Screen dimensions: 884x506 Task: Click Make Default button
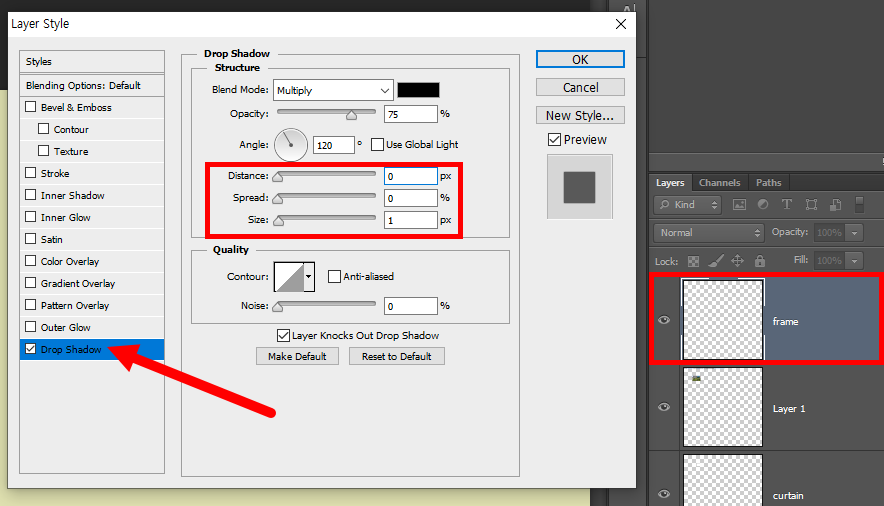(297, 356)
